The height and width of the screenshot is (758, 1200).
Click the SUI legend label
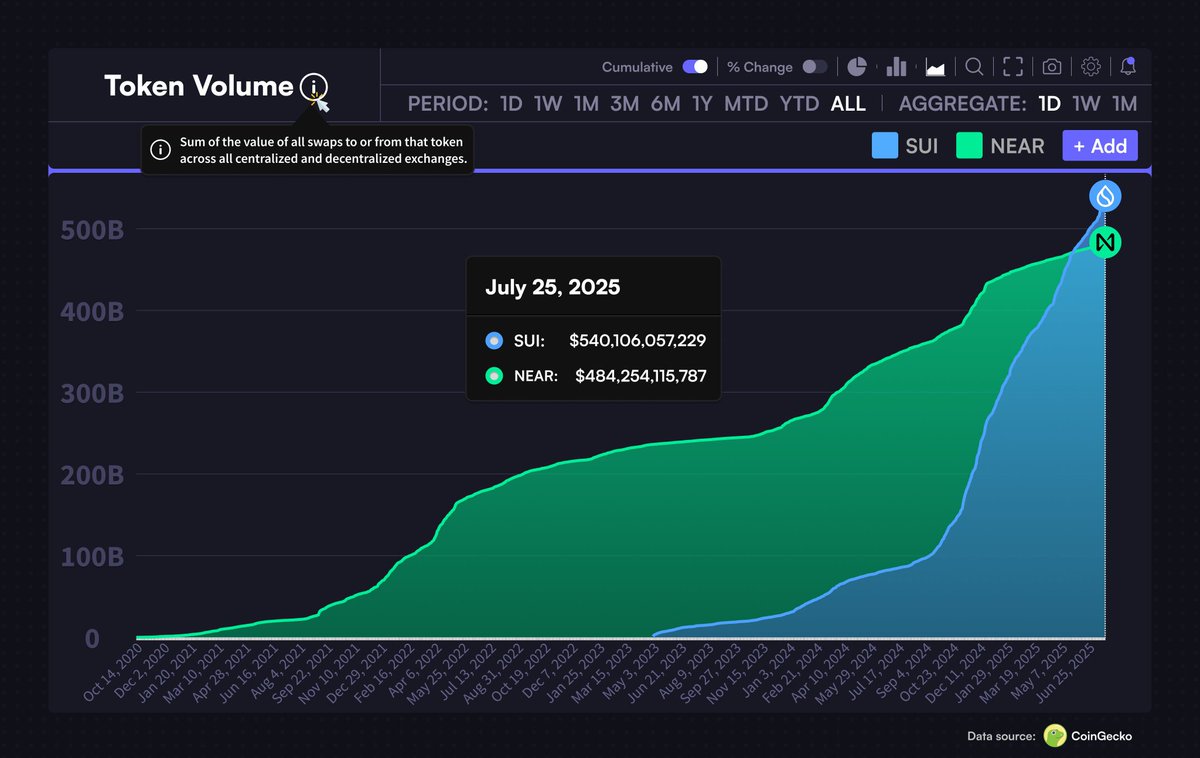tap(922, 146)
